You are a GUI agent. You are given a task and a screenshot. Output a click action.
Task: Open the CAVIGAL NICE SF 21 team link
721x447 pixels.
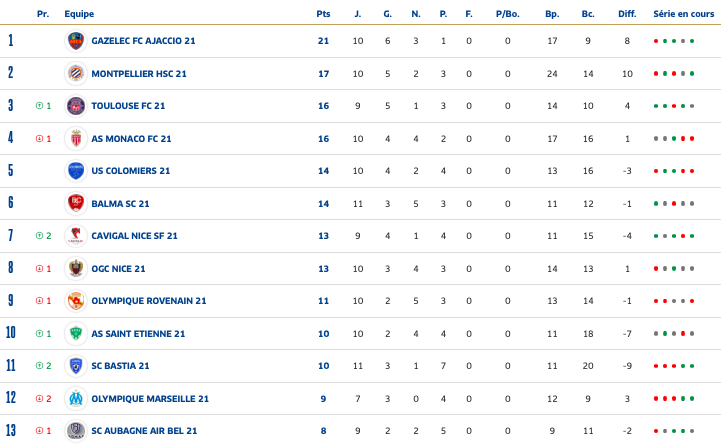coord(134,236)
